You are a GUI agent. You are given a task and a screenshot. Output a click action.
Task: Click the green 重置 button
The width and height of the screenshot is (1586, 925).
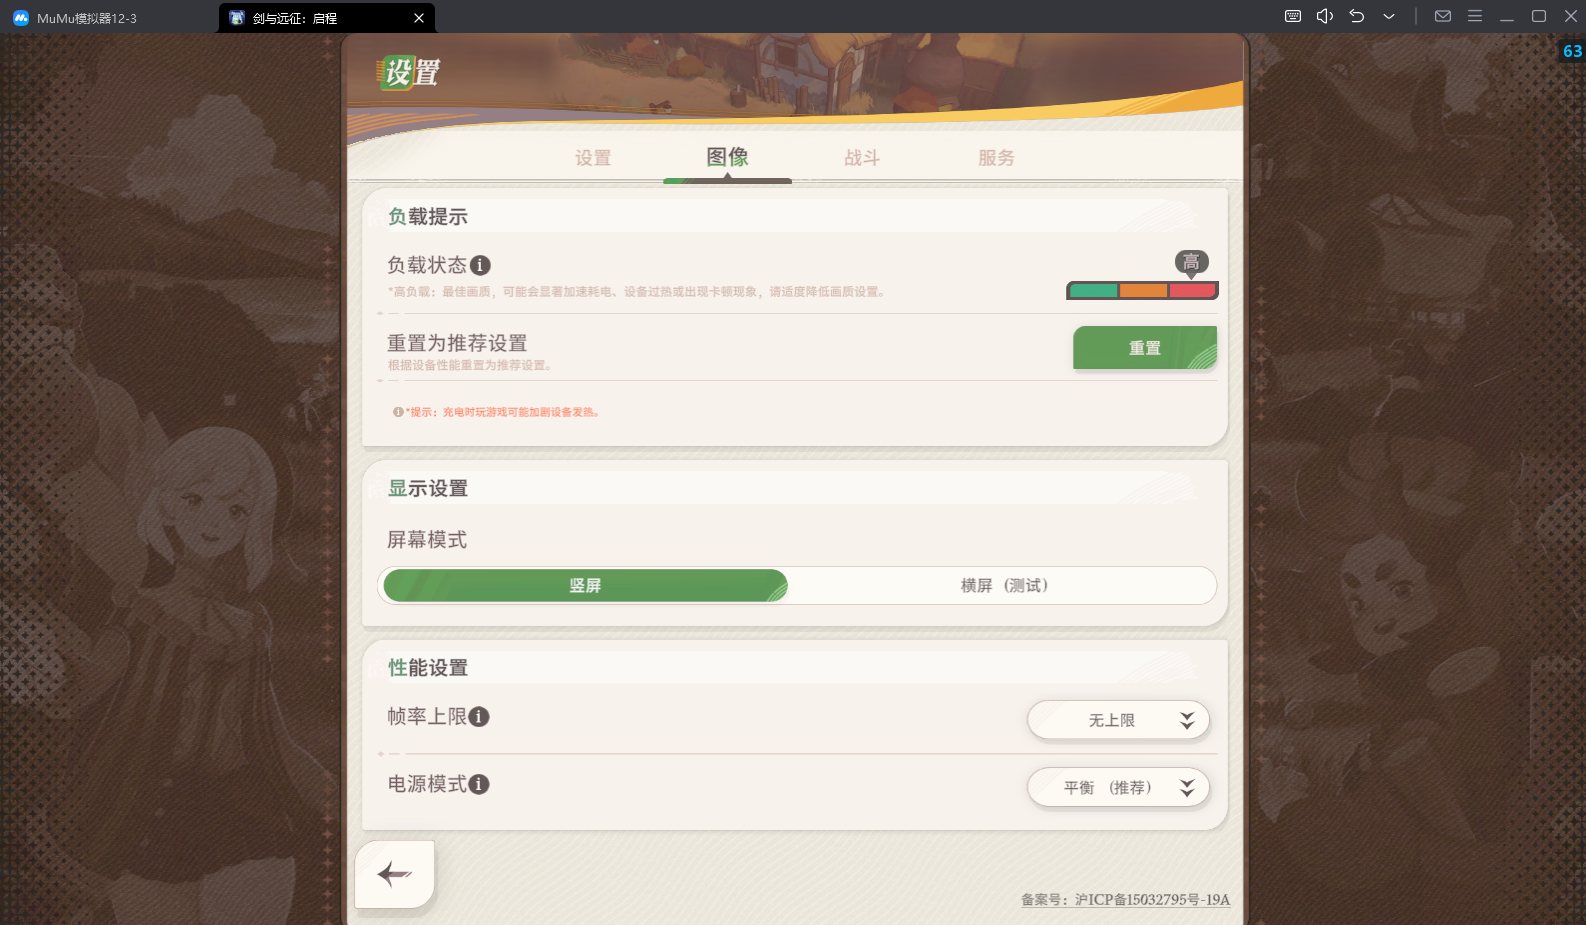click(x=1145, y=348)
